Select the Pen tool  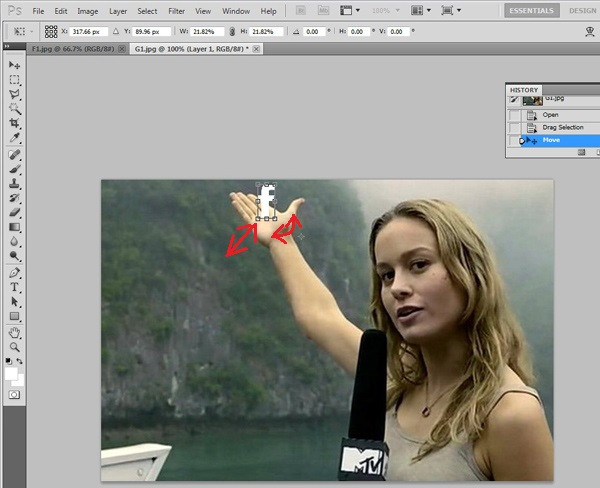point(14,273)
